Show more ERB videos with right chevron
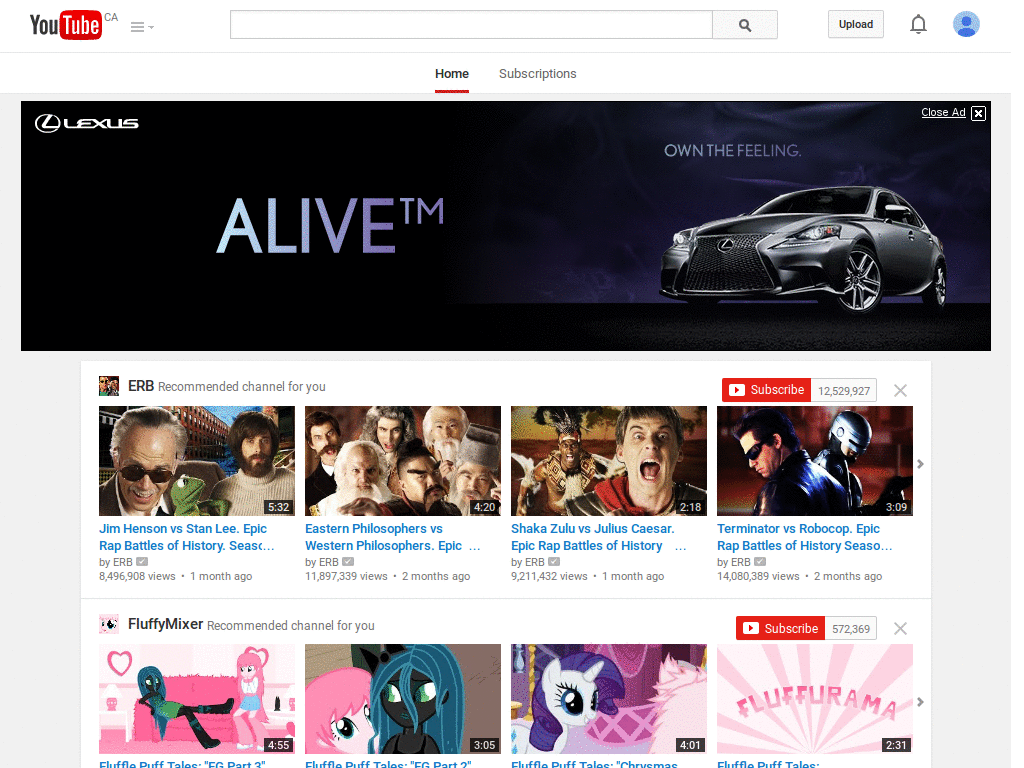The width and height of the screenshot is (1024, 768). 920,464
